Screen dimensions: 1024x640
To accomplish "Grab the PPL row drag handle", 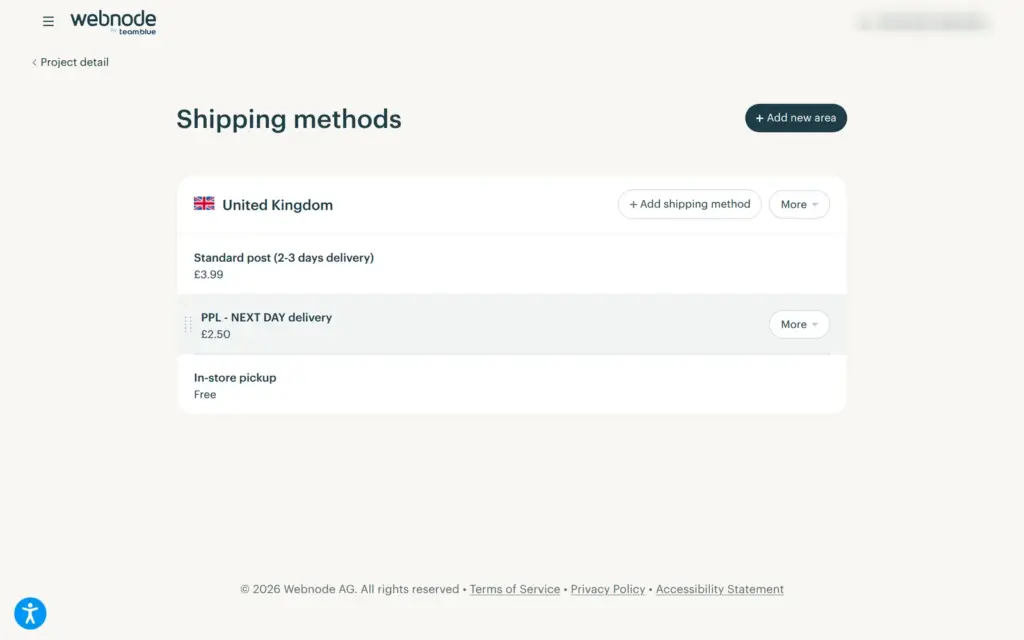I will [188, 325].
